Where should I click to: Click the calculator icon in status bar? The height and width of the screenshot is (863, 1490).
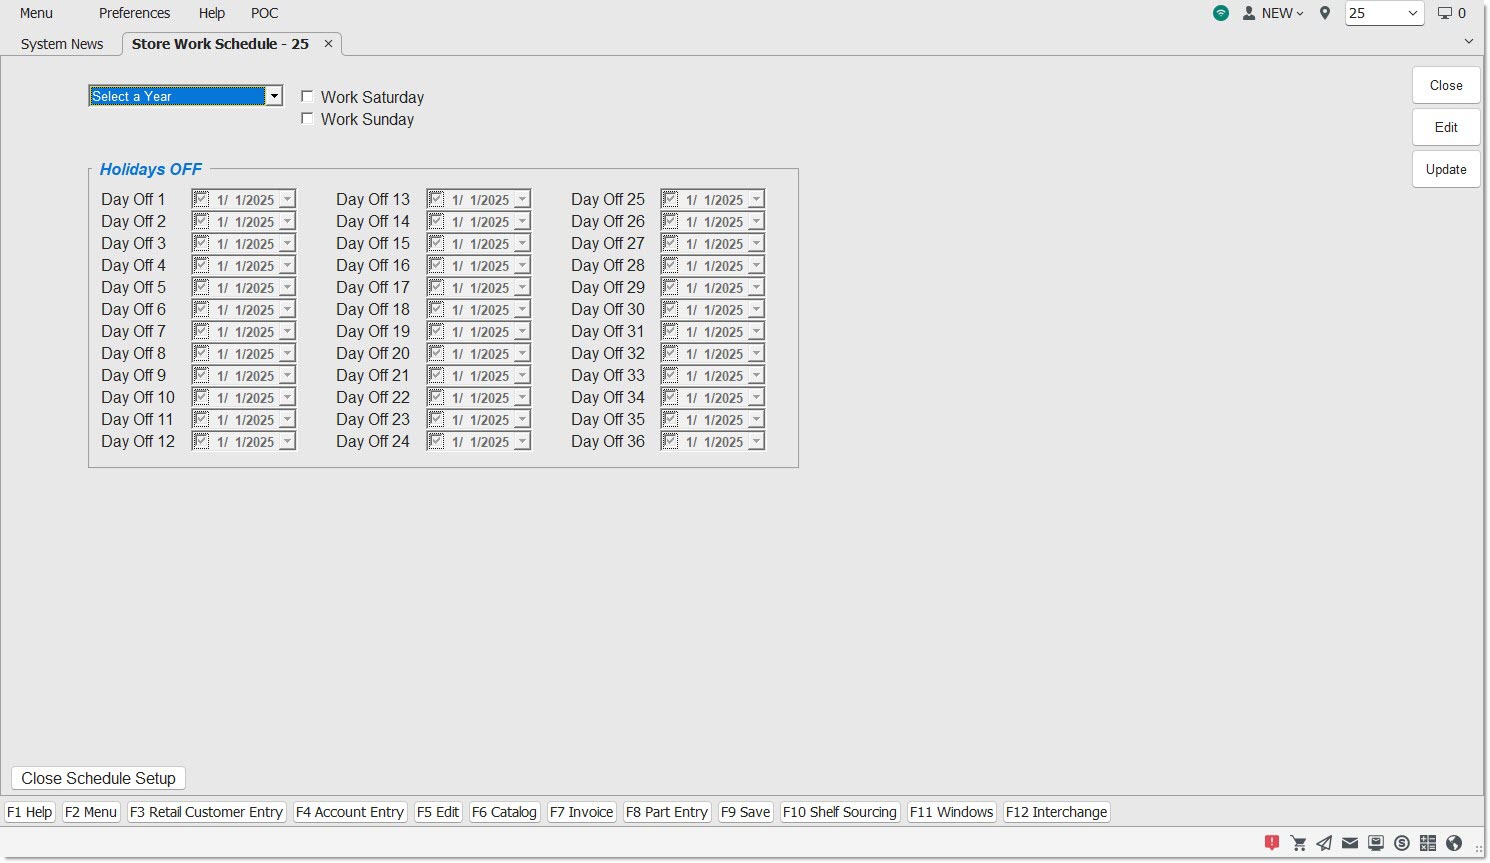(x=1428, y=843)
